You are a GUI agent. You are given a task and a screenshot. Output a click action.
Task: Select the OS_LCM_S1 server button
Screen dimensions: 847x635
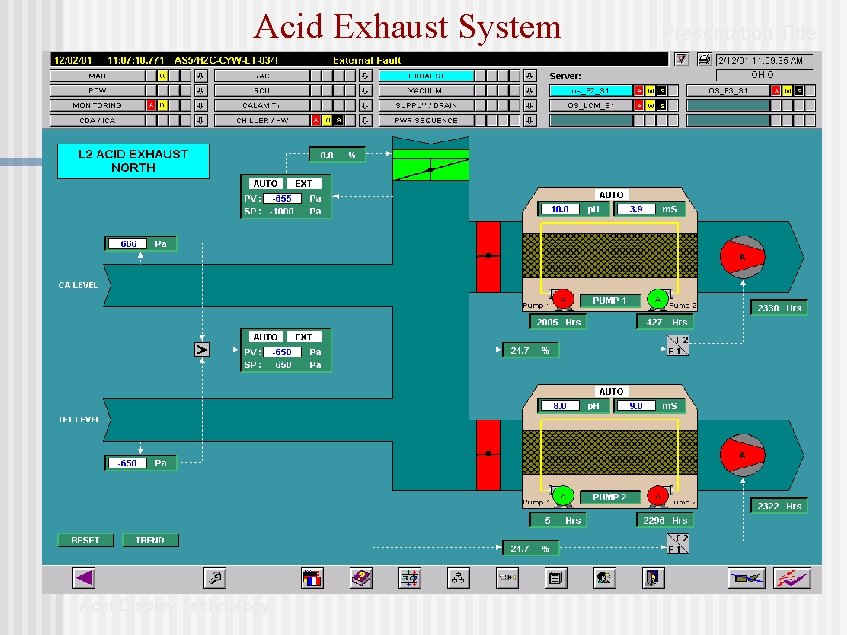coord(591,105)
